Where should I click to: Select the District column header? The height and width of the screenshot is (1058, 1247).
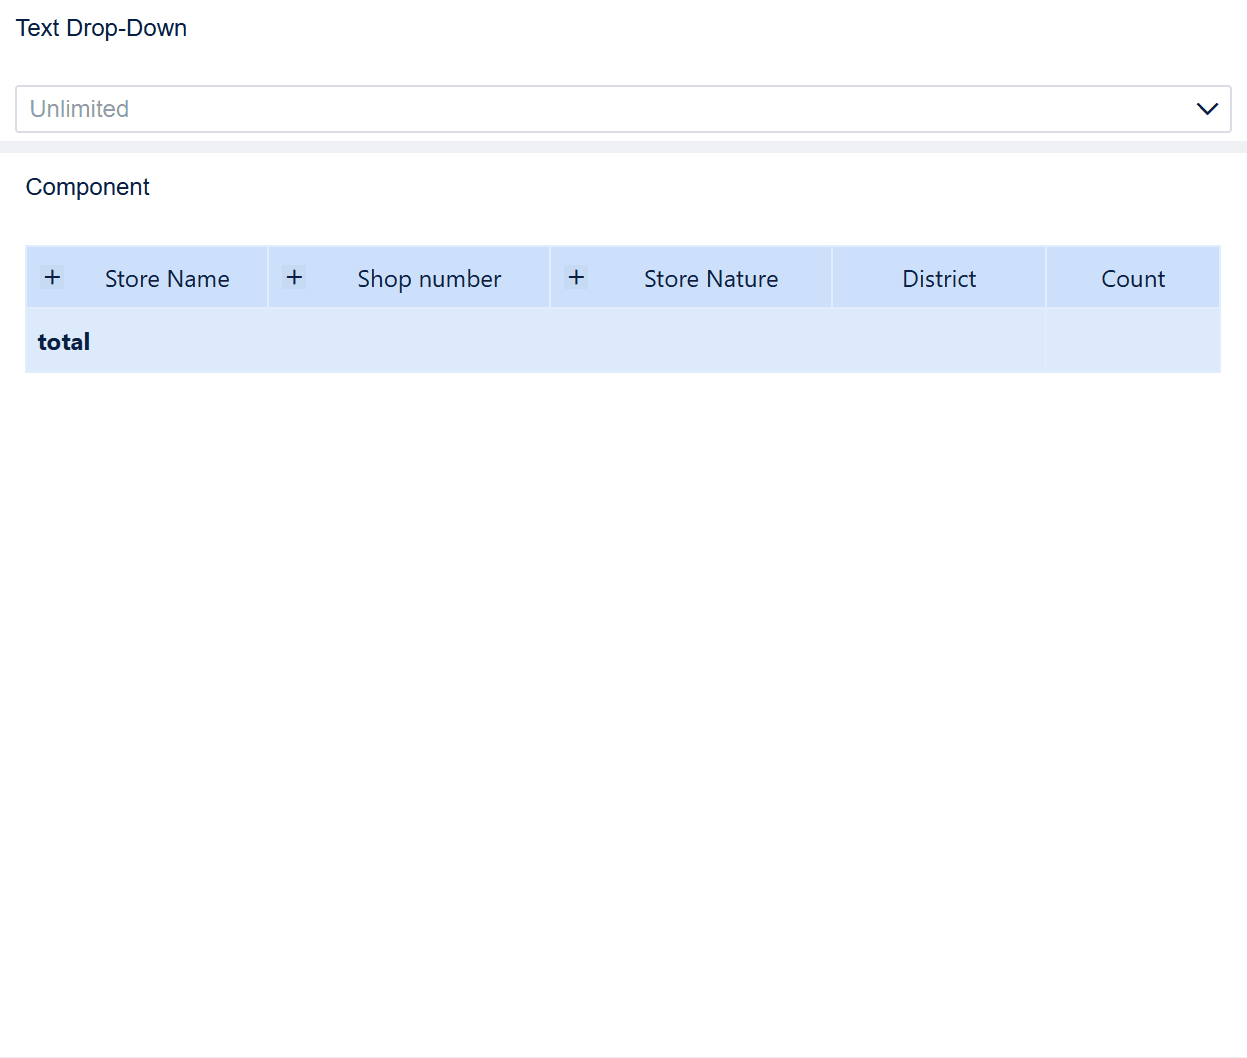938,278
